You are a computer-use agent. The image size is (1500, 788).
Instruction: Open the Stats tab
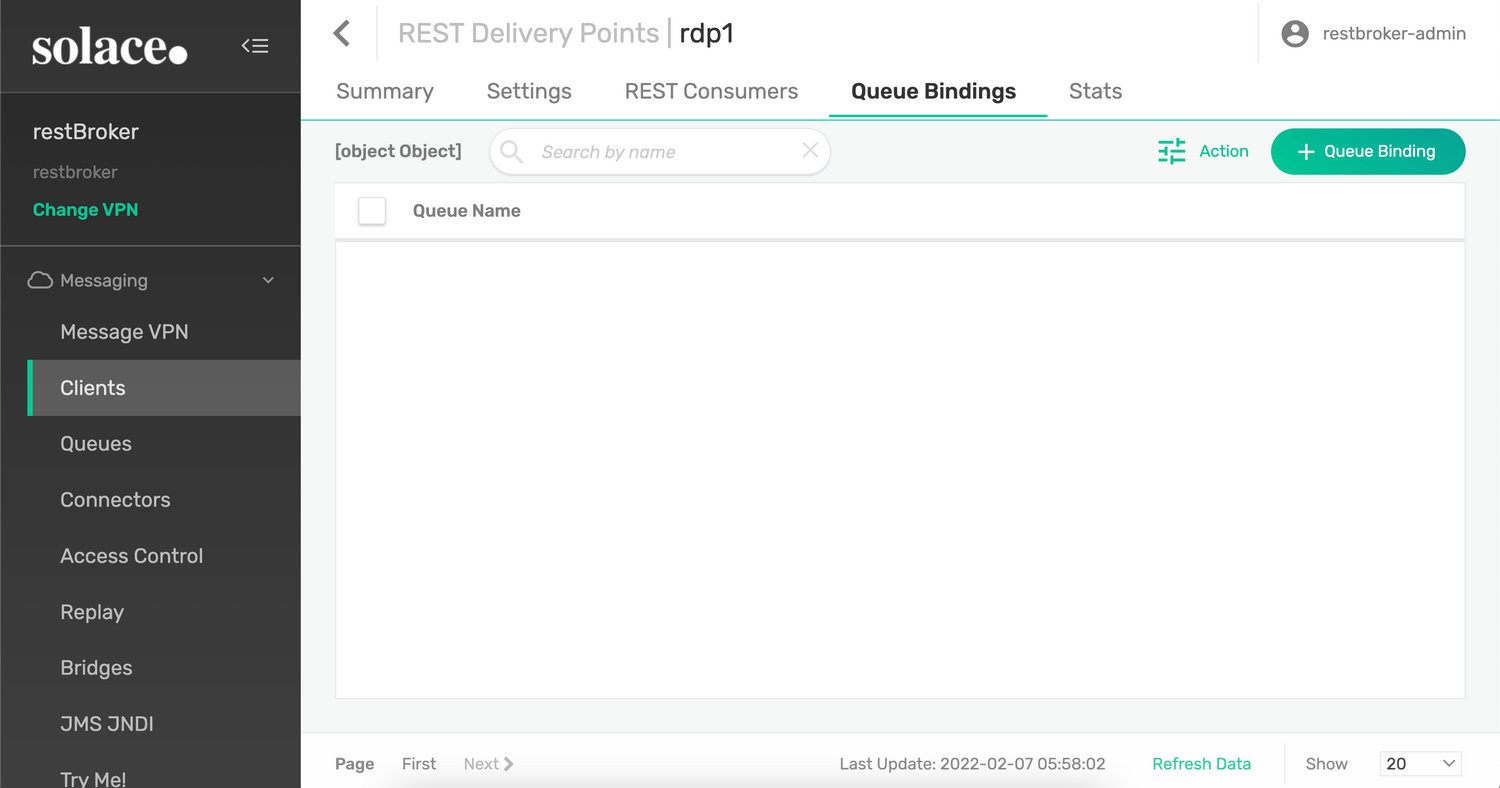point(1095,91)
